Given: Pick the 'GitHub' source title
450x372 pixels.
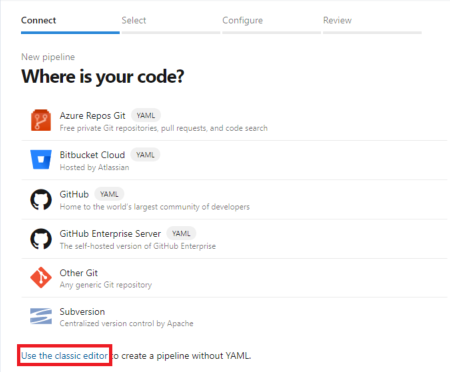Looking at the screenshot, I should point(74,194).
